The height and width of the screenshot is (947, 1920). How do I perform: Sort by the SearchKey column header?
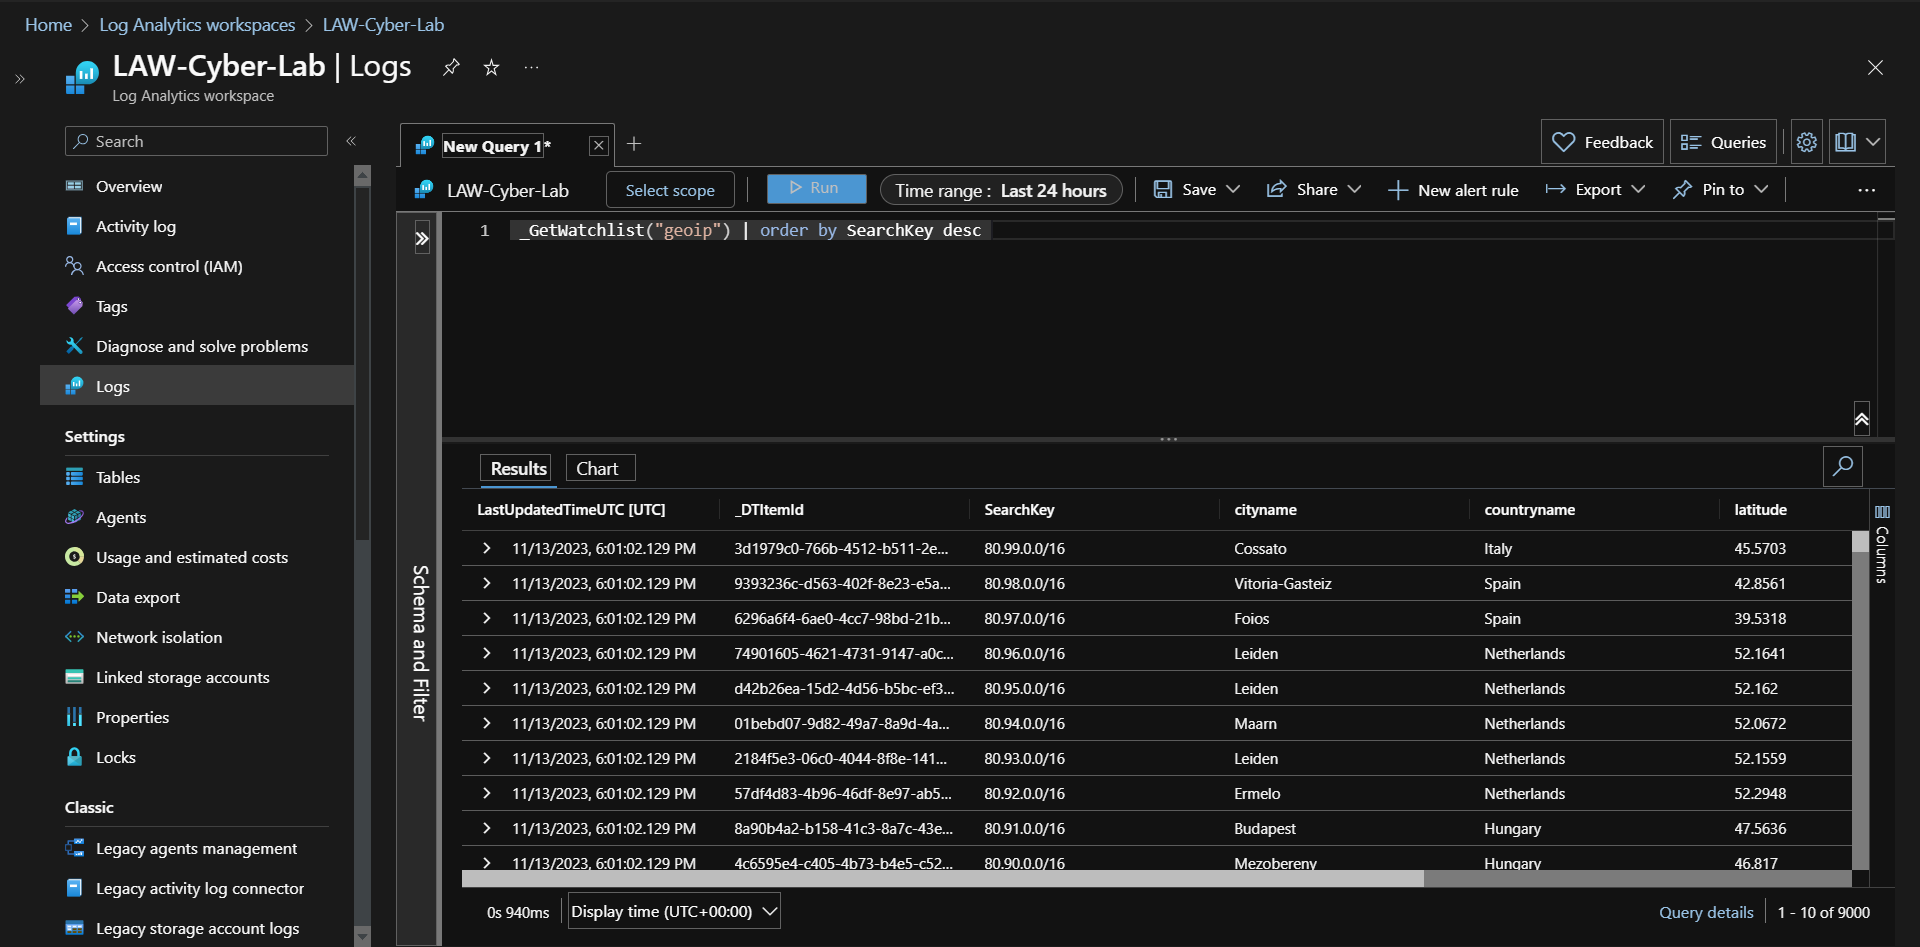(1019, 509)
